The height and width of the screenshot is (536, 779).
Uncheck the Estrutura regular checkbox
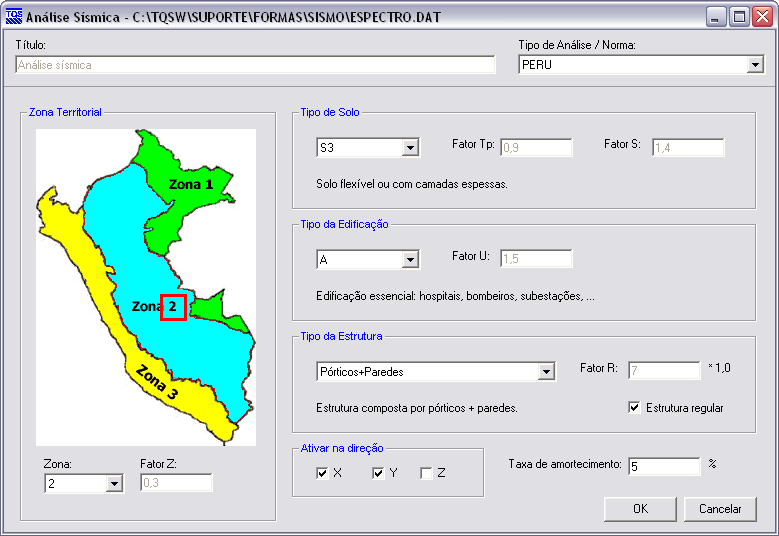[x=634, y=408]
